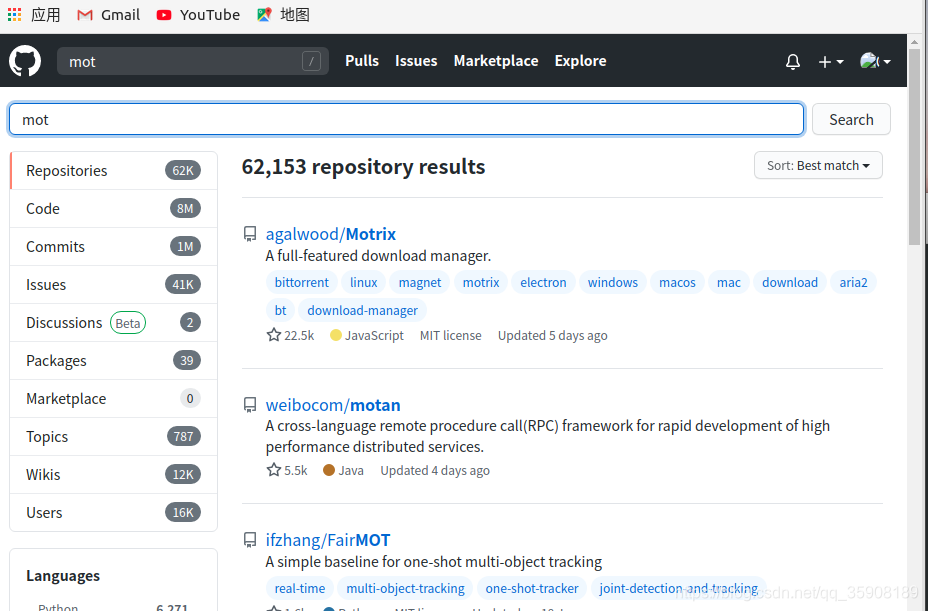Open the Pulls header link
The width and height of the screenshot is (928, 611).
coord(362,61)
